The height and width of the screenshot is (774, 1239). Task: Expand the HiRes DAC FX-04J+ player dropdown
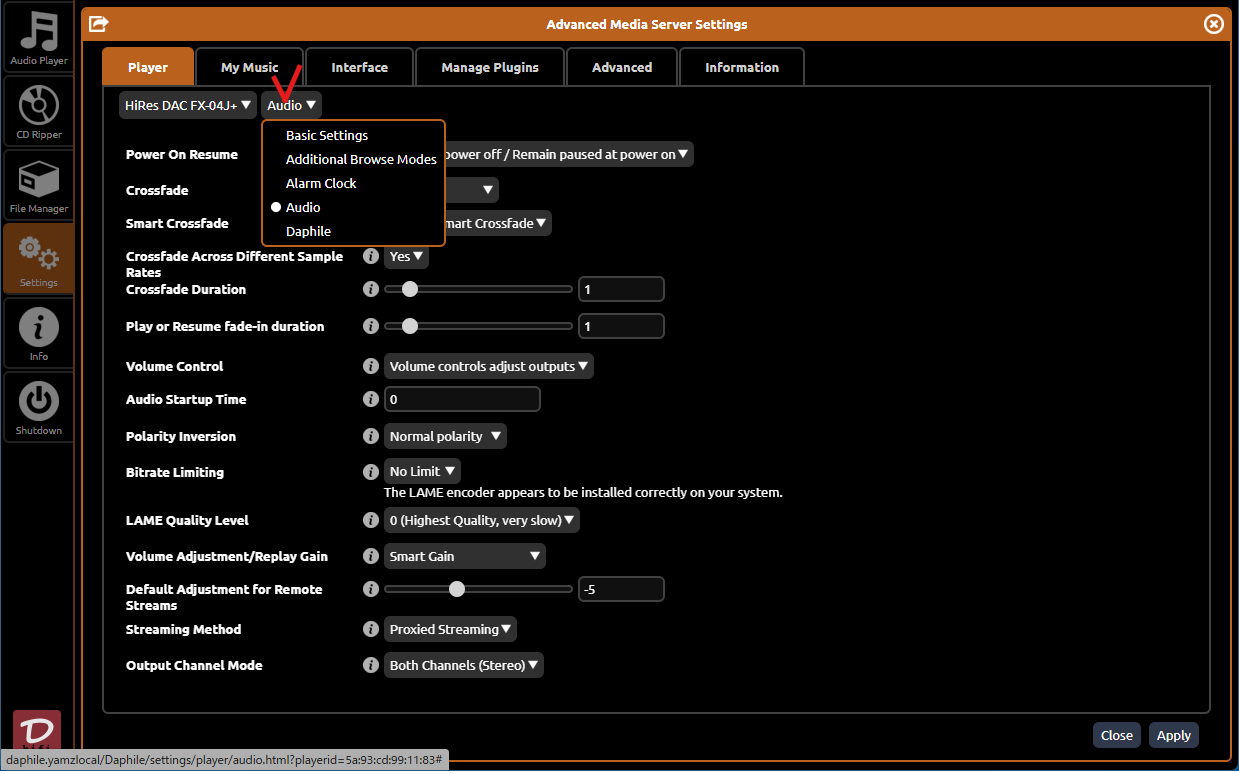187,105
